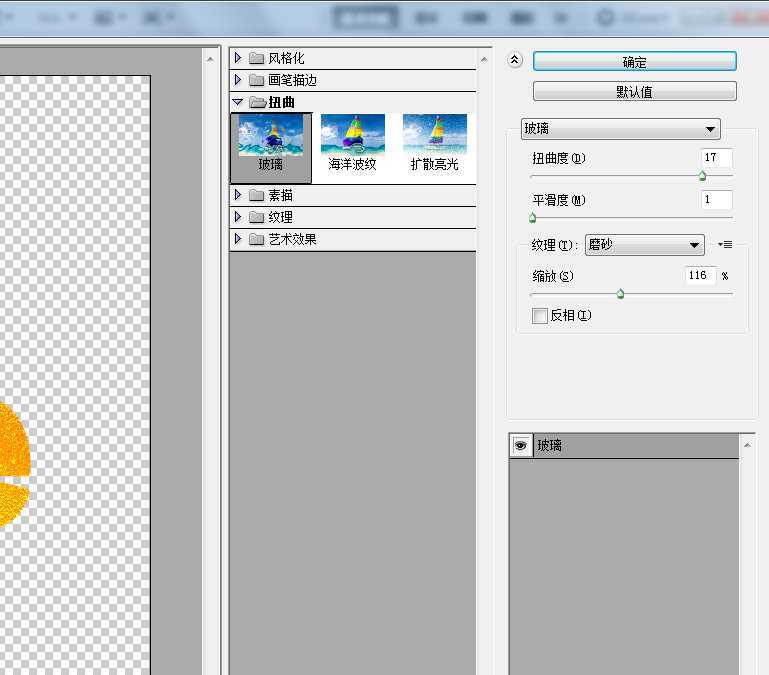The image size is (769, 675).
Task: Enable the 反相 checkbox
Action: (540, 316)
